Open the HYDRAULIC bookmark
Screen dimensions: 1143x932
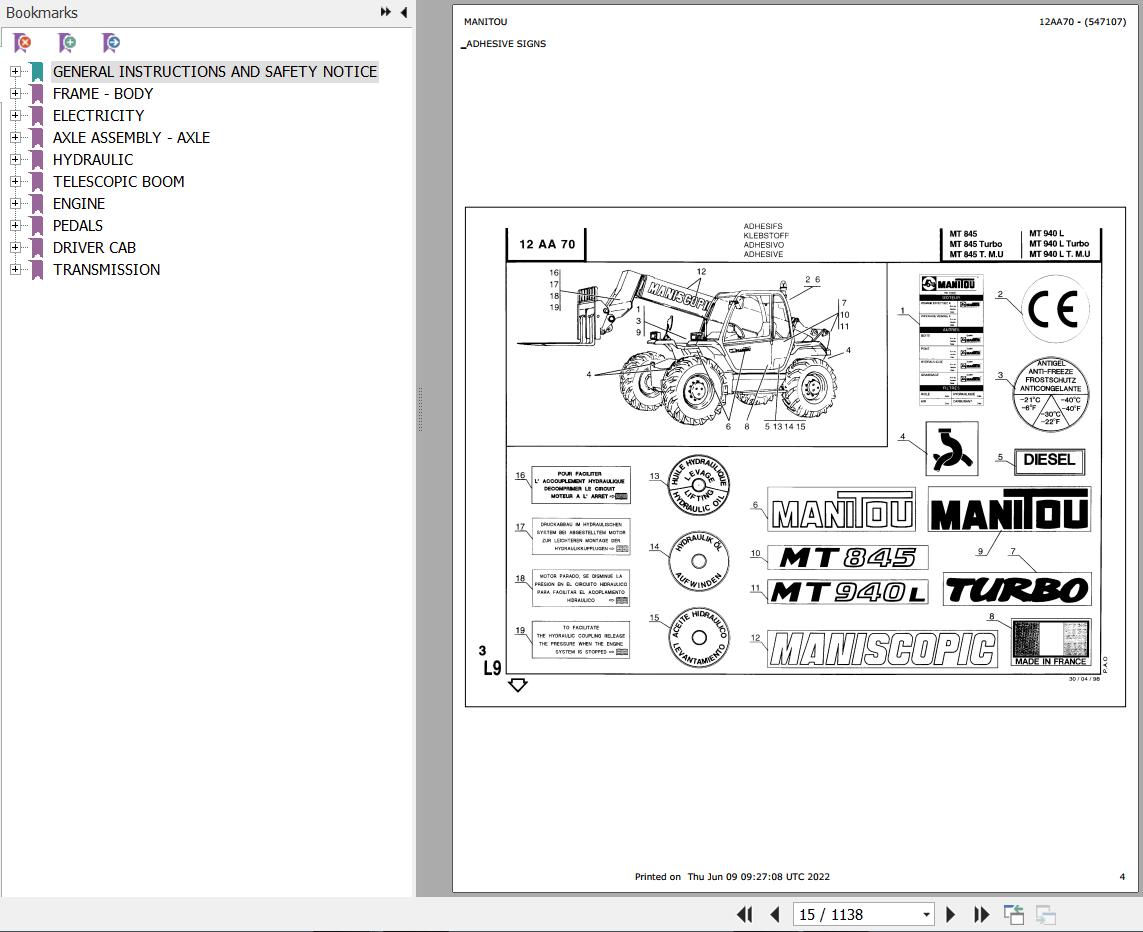[x=93, y=159]
